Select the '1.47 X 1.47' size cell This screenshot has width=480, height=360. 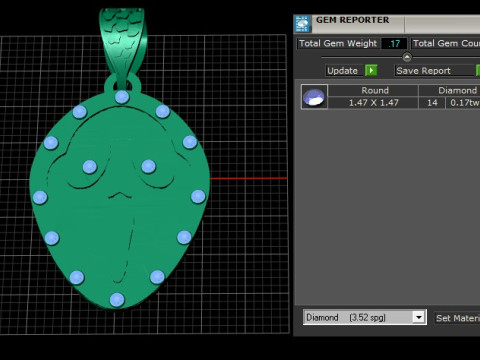click(373, 103)
